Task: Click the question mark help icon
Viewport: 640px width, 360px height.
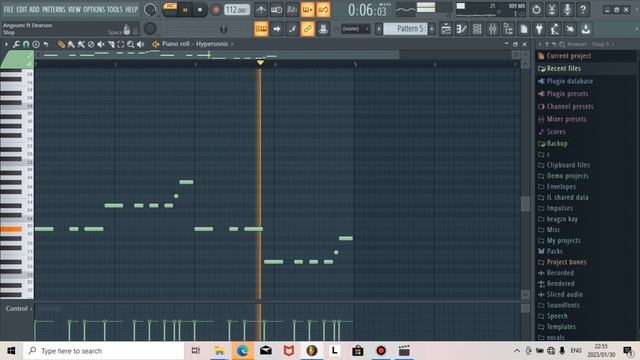Action: point(583,9)
